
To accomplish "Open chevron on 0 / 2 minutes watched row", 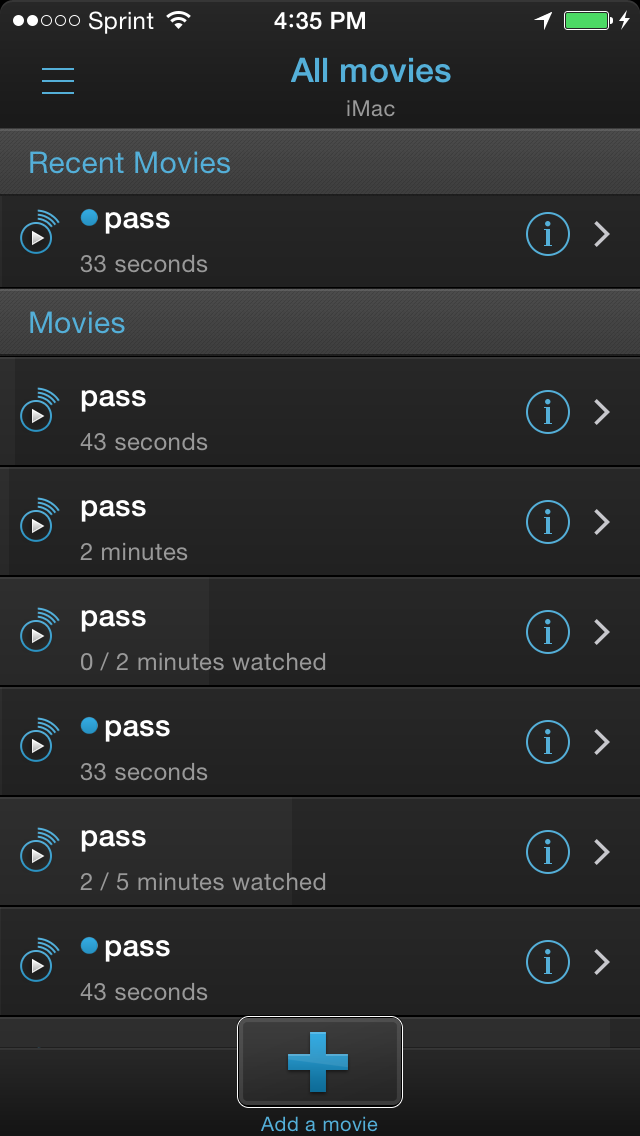I will coord(602,632).
